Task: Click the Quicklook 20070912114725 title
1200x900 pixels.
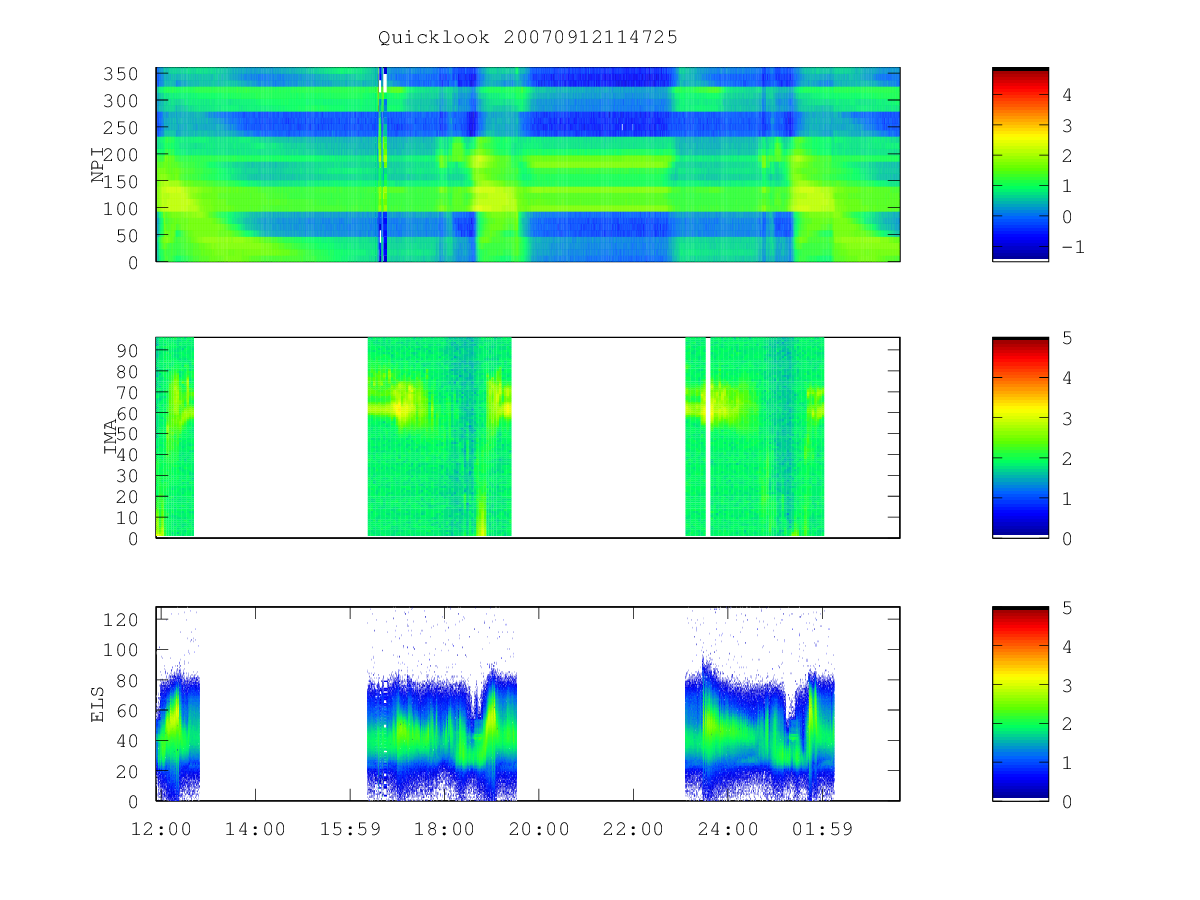Action: 528,38
